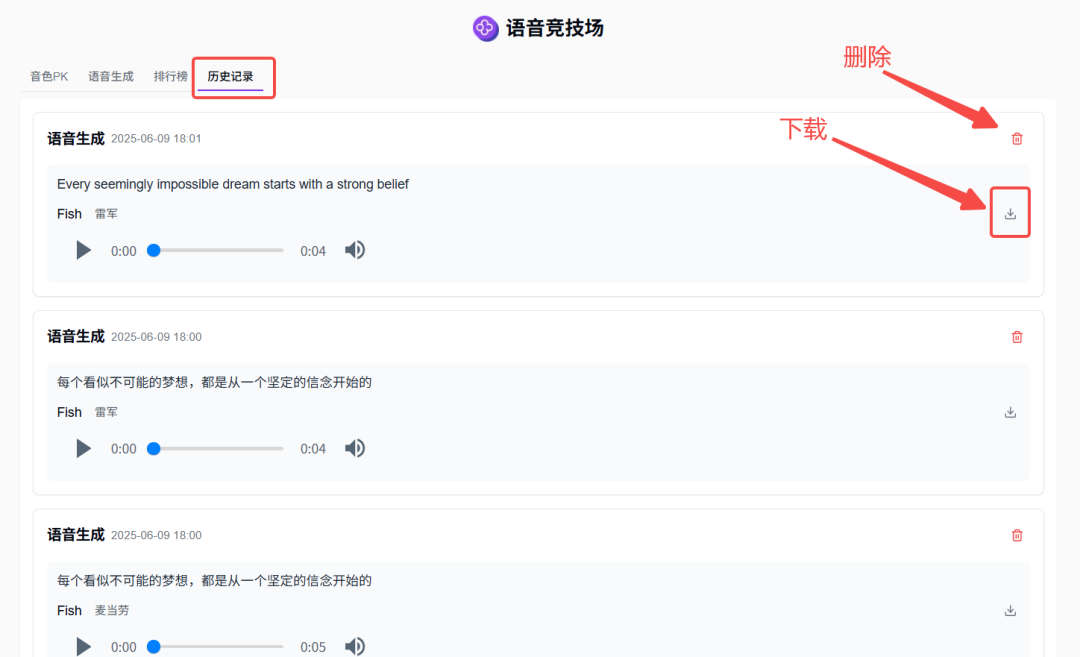Click the 0:05 duration of the 麦当劳 audio
The height and width of the screenshot is (657, 1080).
(x=313, y=647)
